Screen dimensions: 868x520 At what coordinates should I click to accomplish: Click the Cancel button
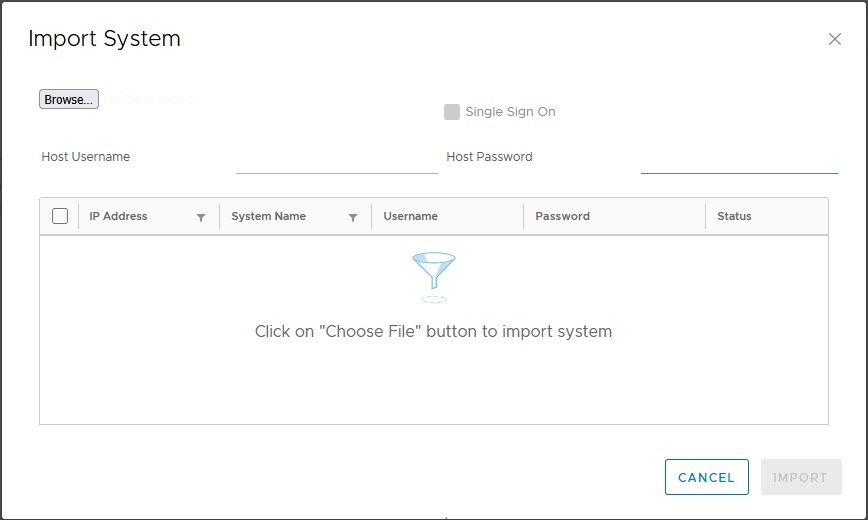706,477
